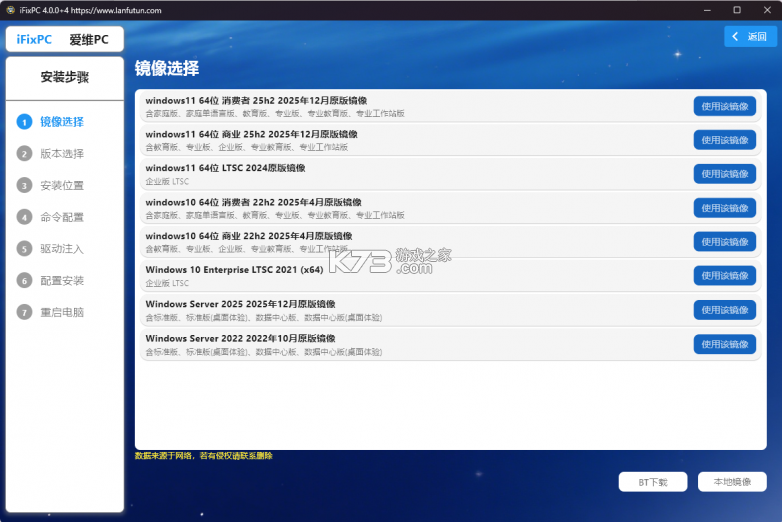The width and height of the screenshot is (782, 522).
Task: Click step 3 circle icon for 安装位置
Action: [24, 185]
